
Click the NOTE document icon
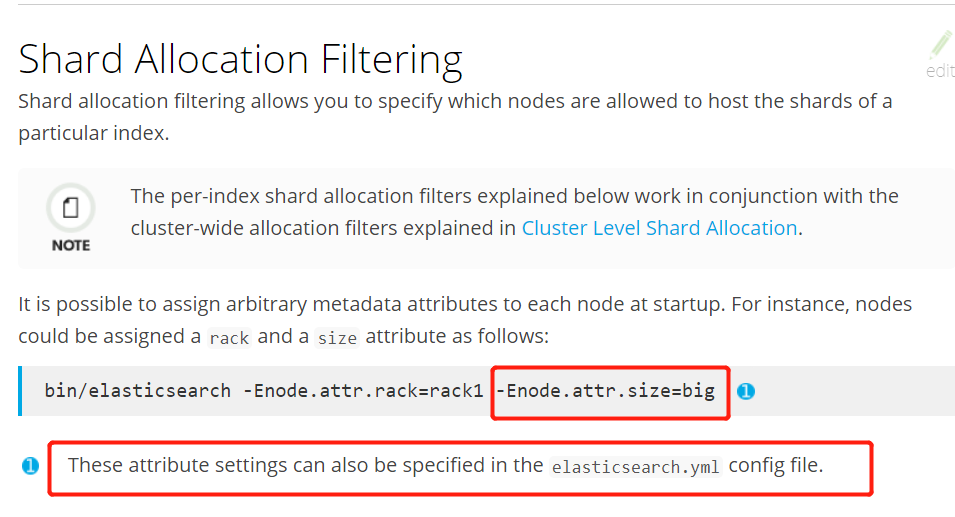click(x=71, y=208)
